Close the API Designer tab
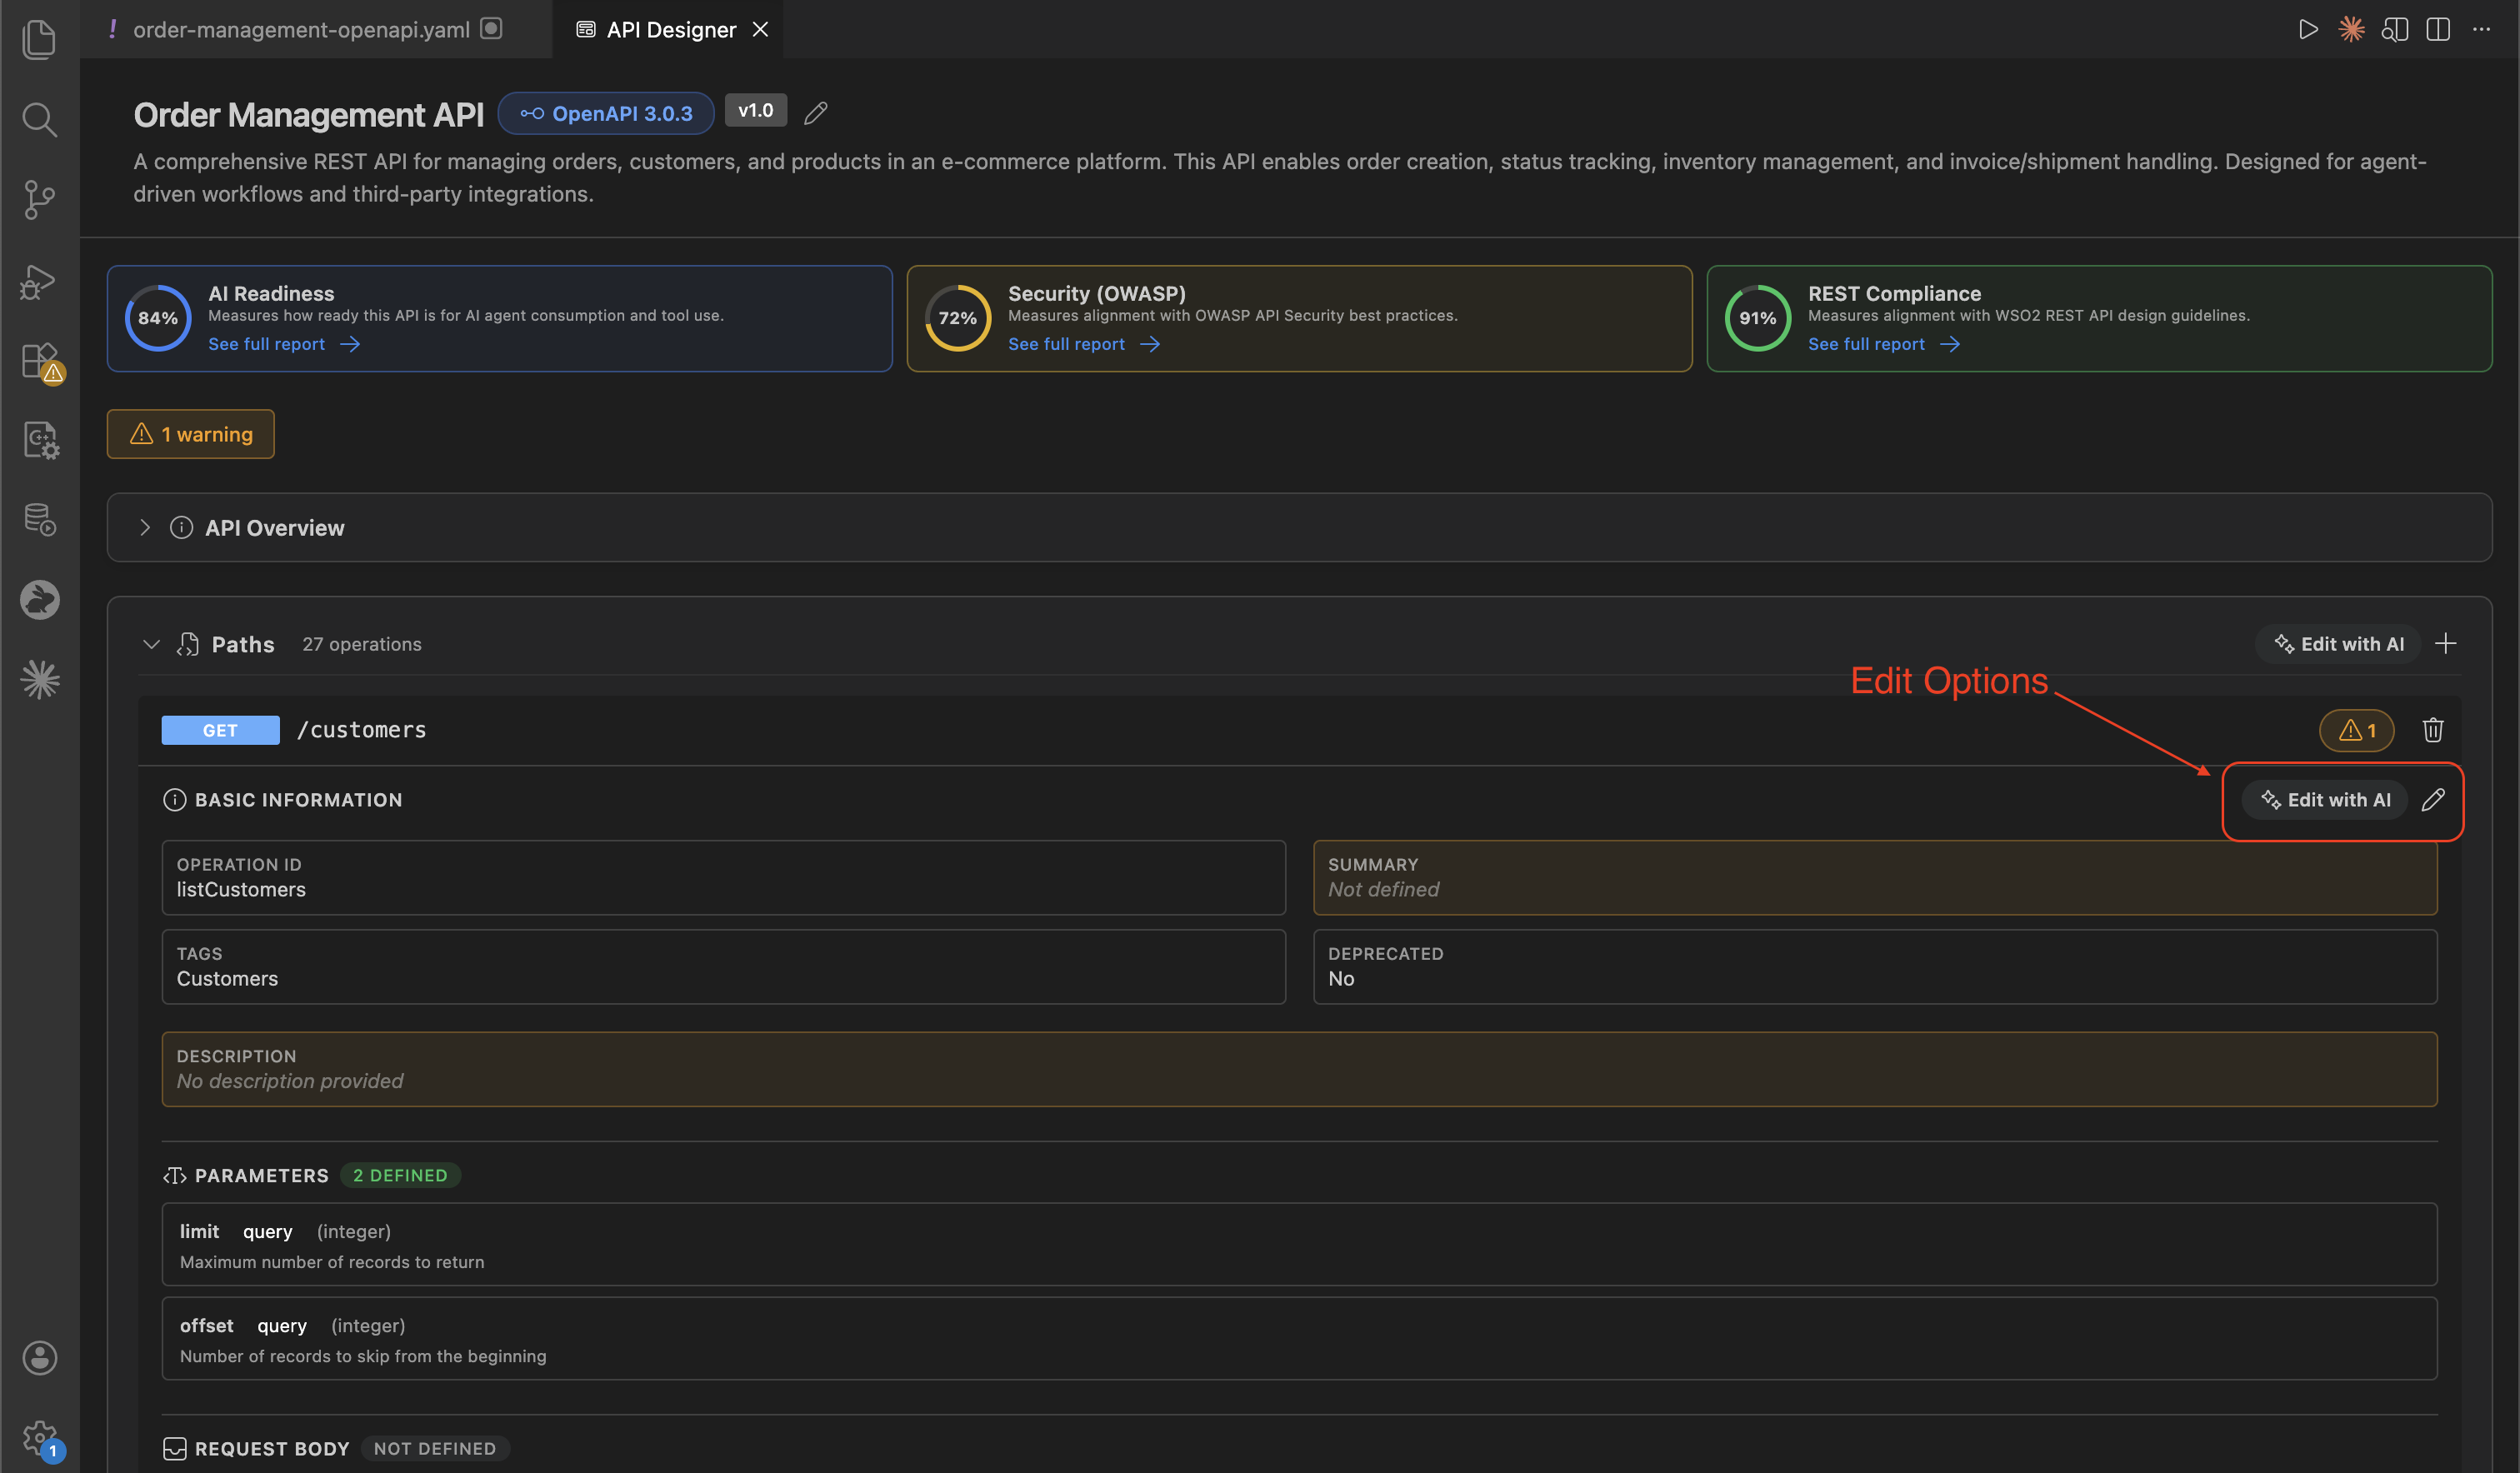The image size is (2520, 1473). pos(760,29)
